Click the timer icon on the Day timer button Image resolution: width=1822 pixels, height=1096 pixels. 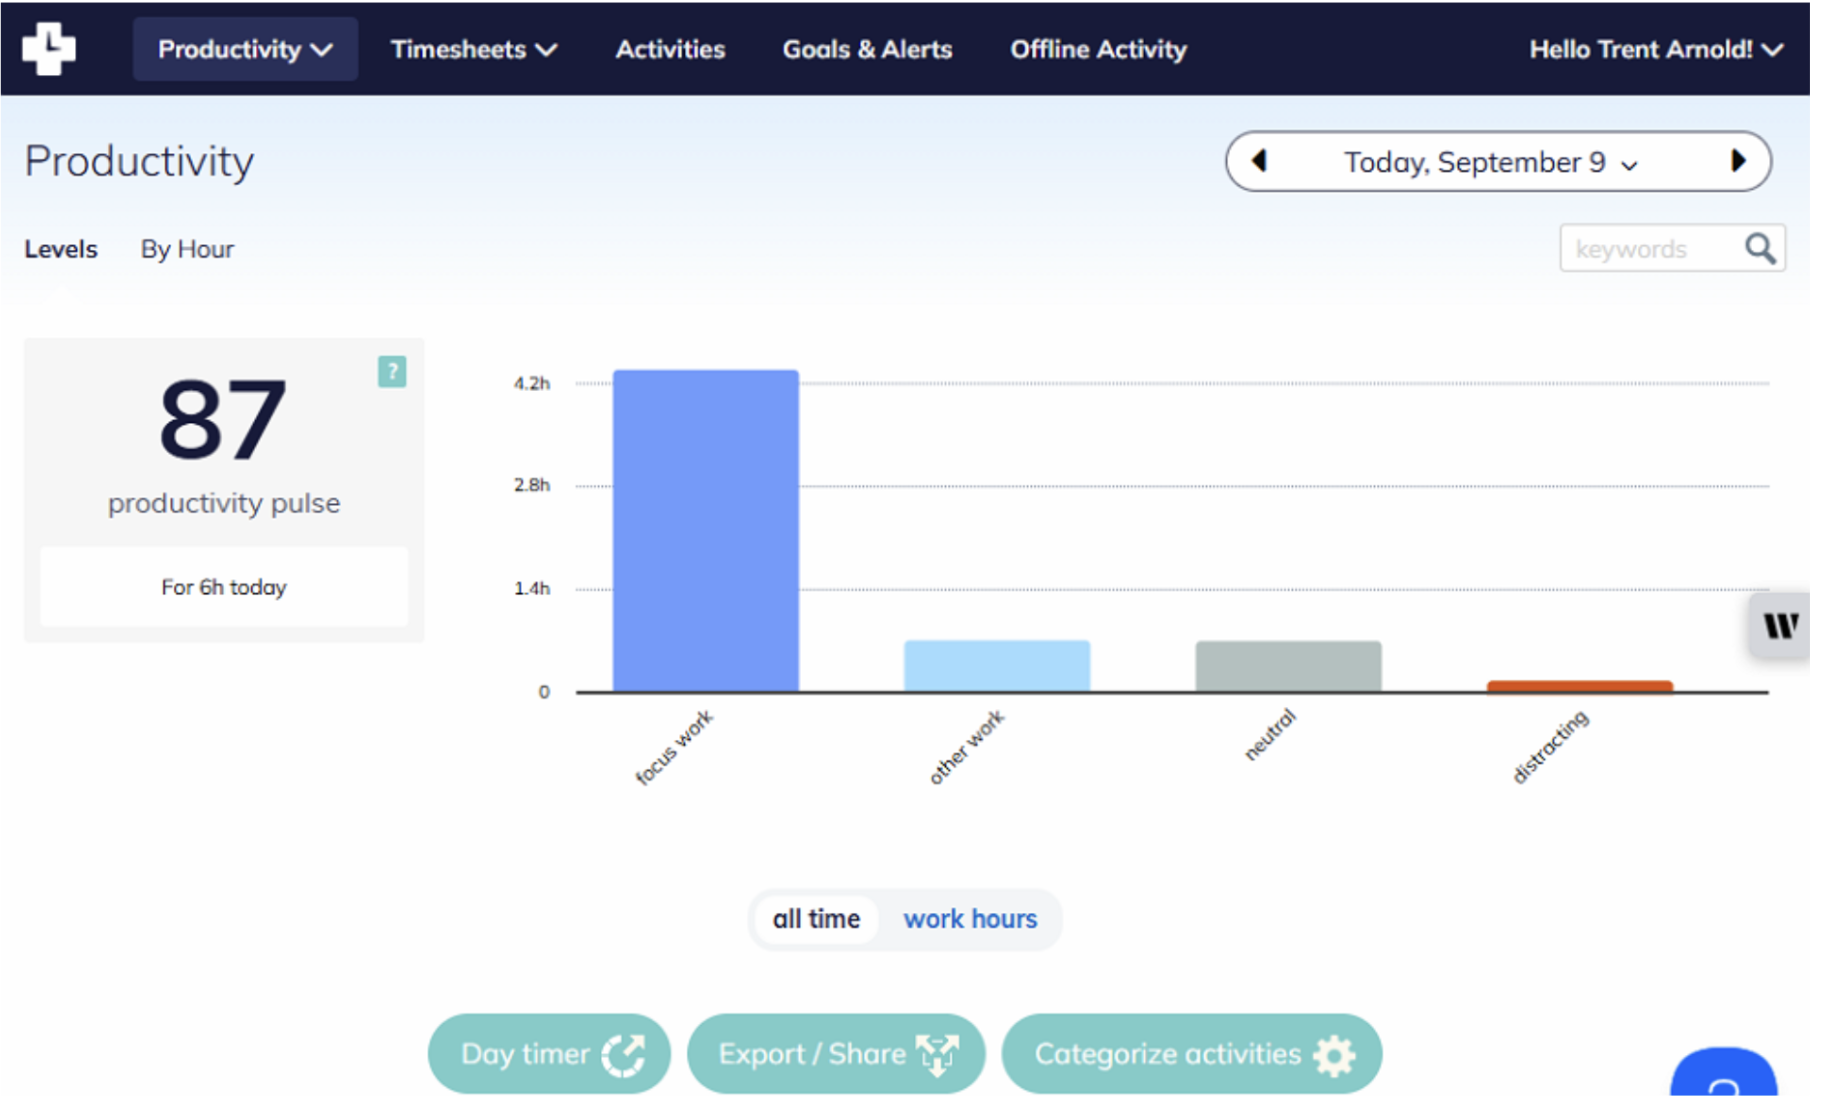623,1053
